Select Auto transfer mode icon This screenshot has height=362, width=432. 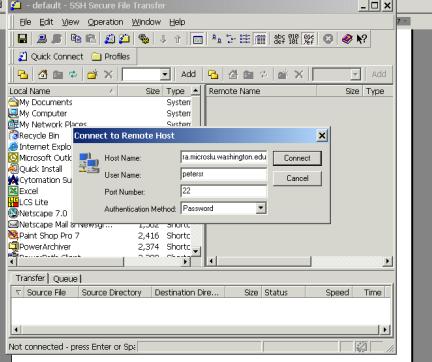309,39
